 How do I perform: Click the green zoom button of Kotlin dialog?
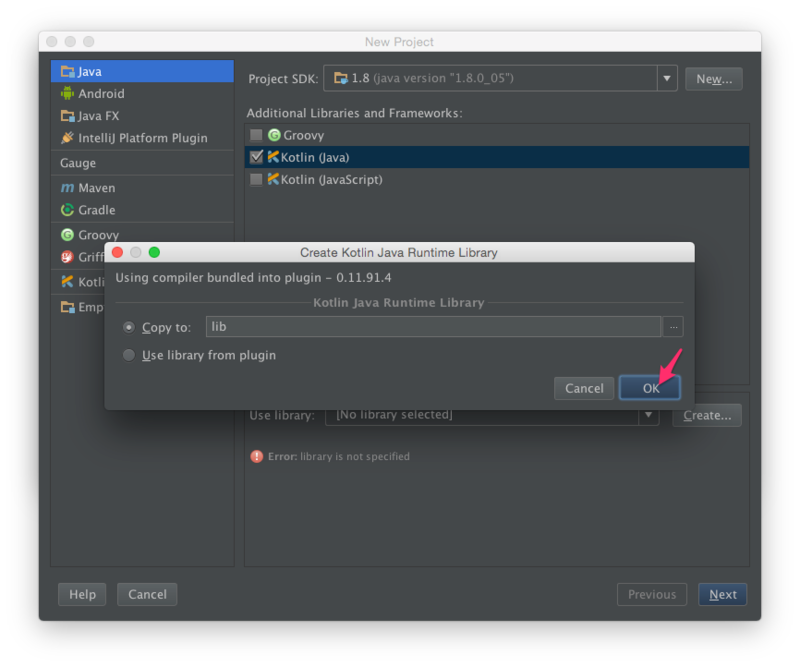pos(154,252)
